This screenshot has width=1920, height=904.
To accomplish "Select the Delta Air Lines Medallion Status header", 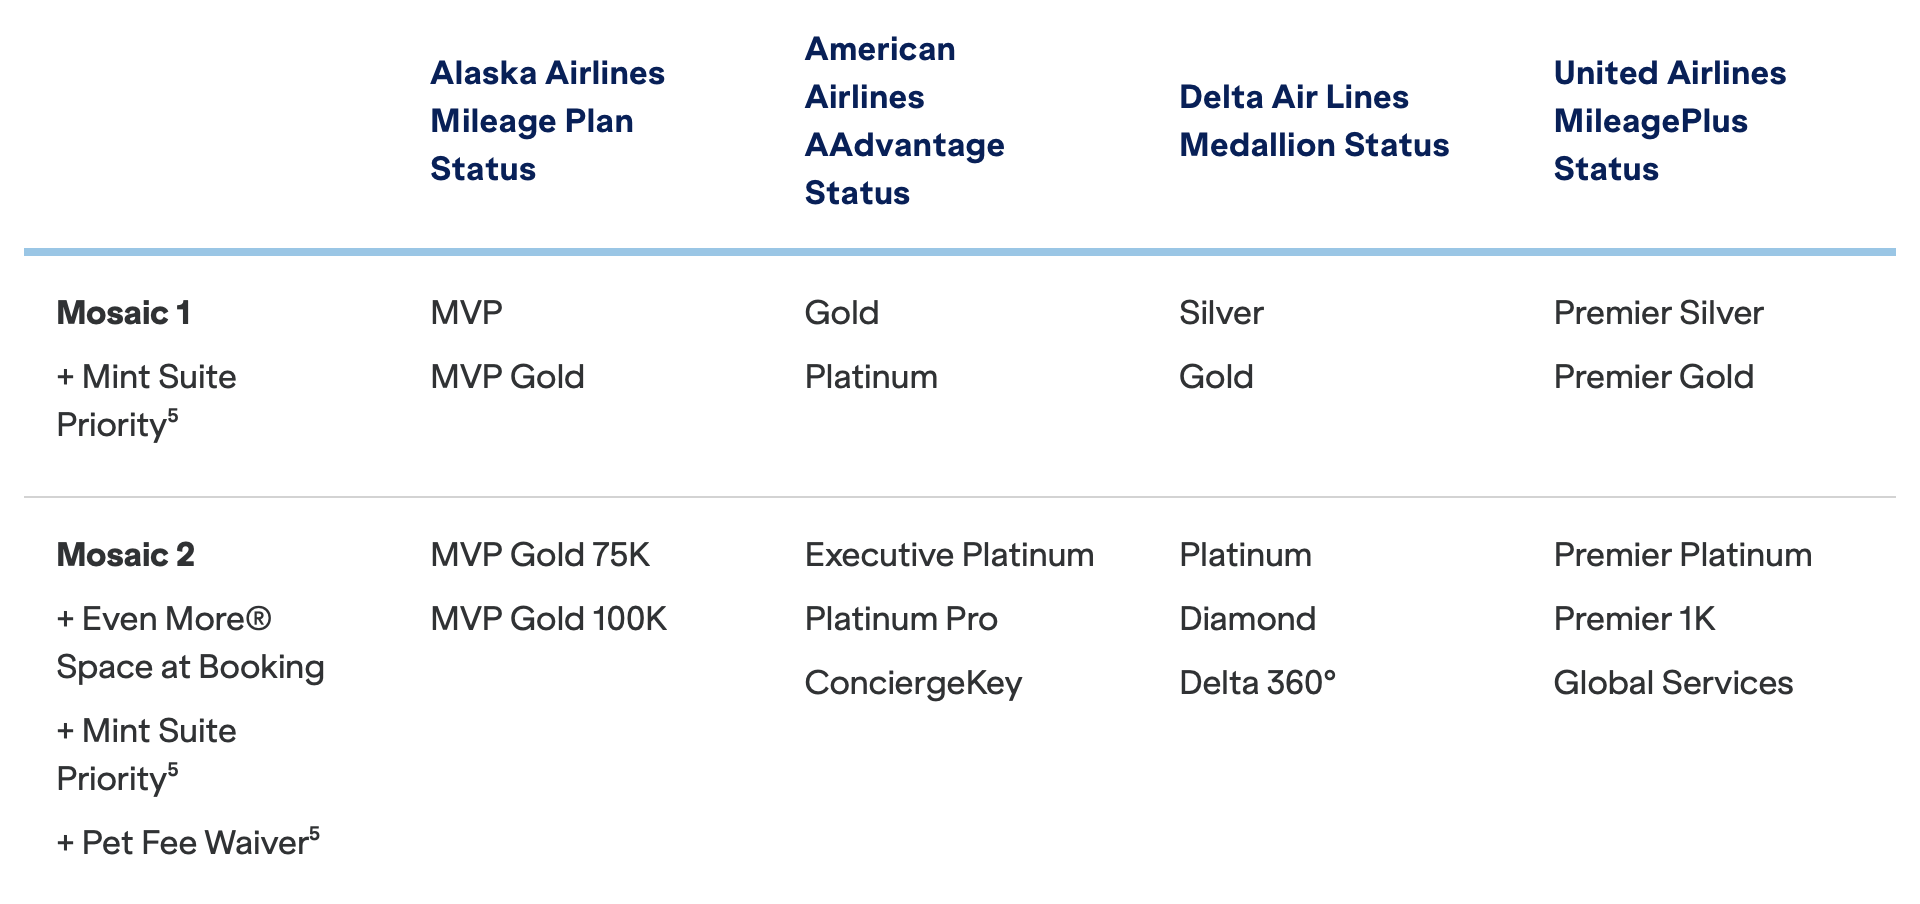I will point(1314,121).
